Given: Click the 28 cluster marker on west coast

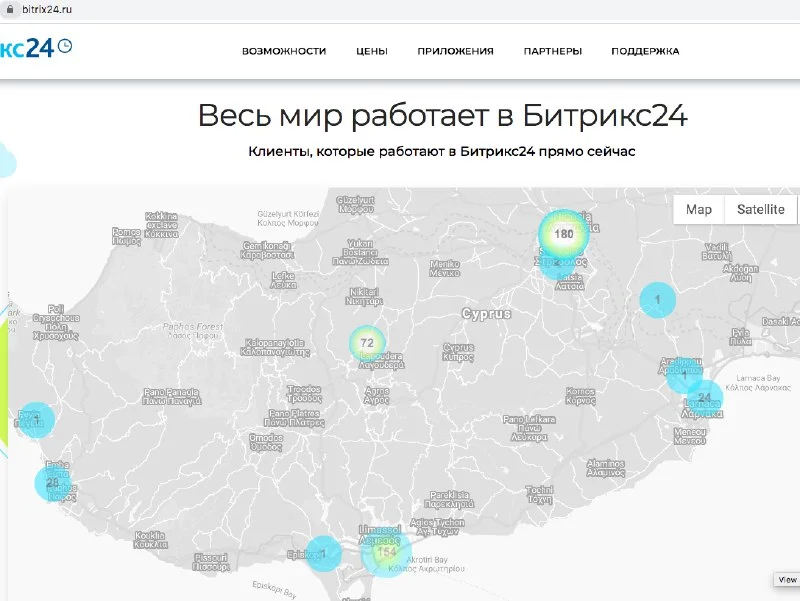Looking at the screenshot, I should click(x=52, y=483).
